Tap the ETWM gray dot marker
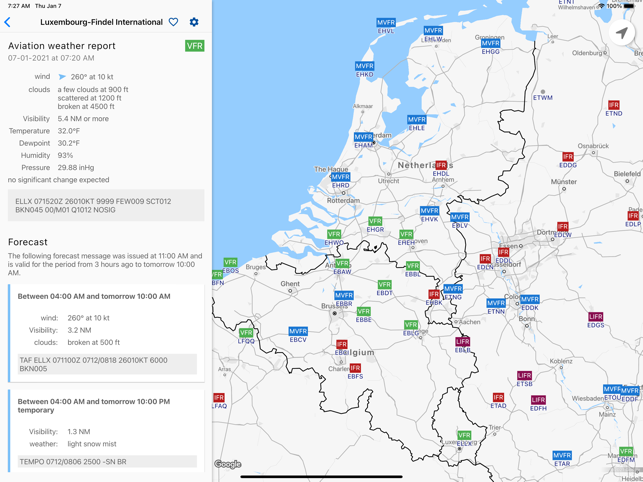The width and height of the screenshot is (643, 482). click(x=543, y=92)
